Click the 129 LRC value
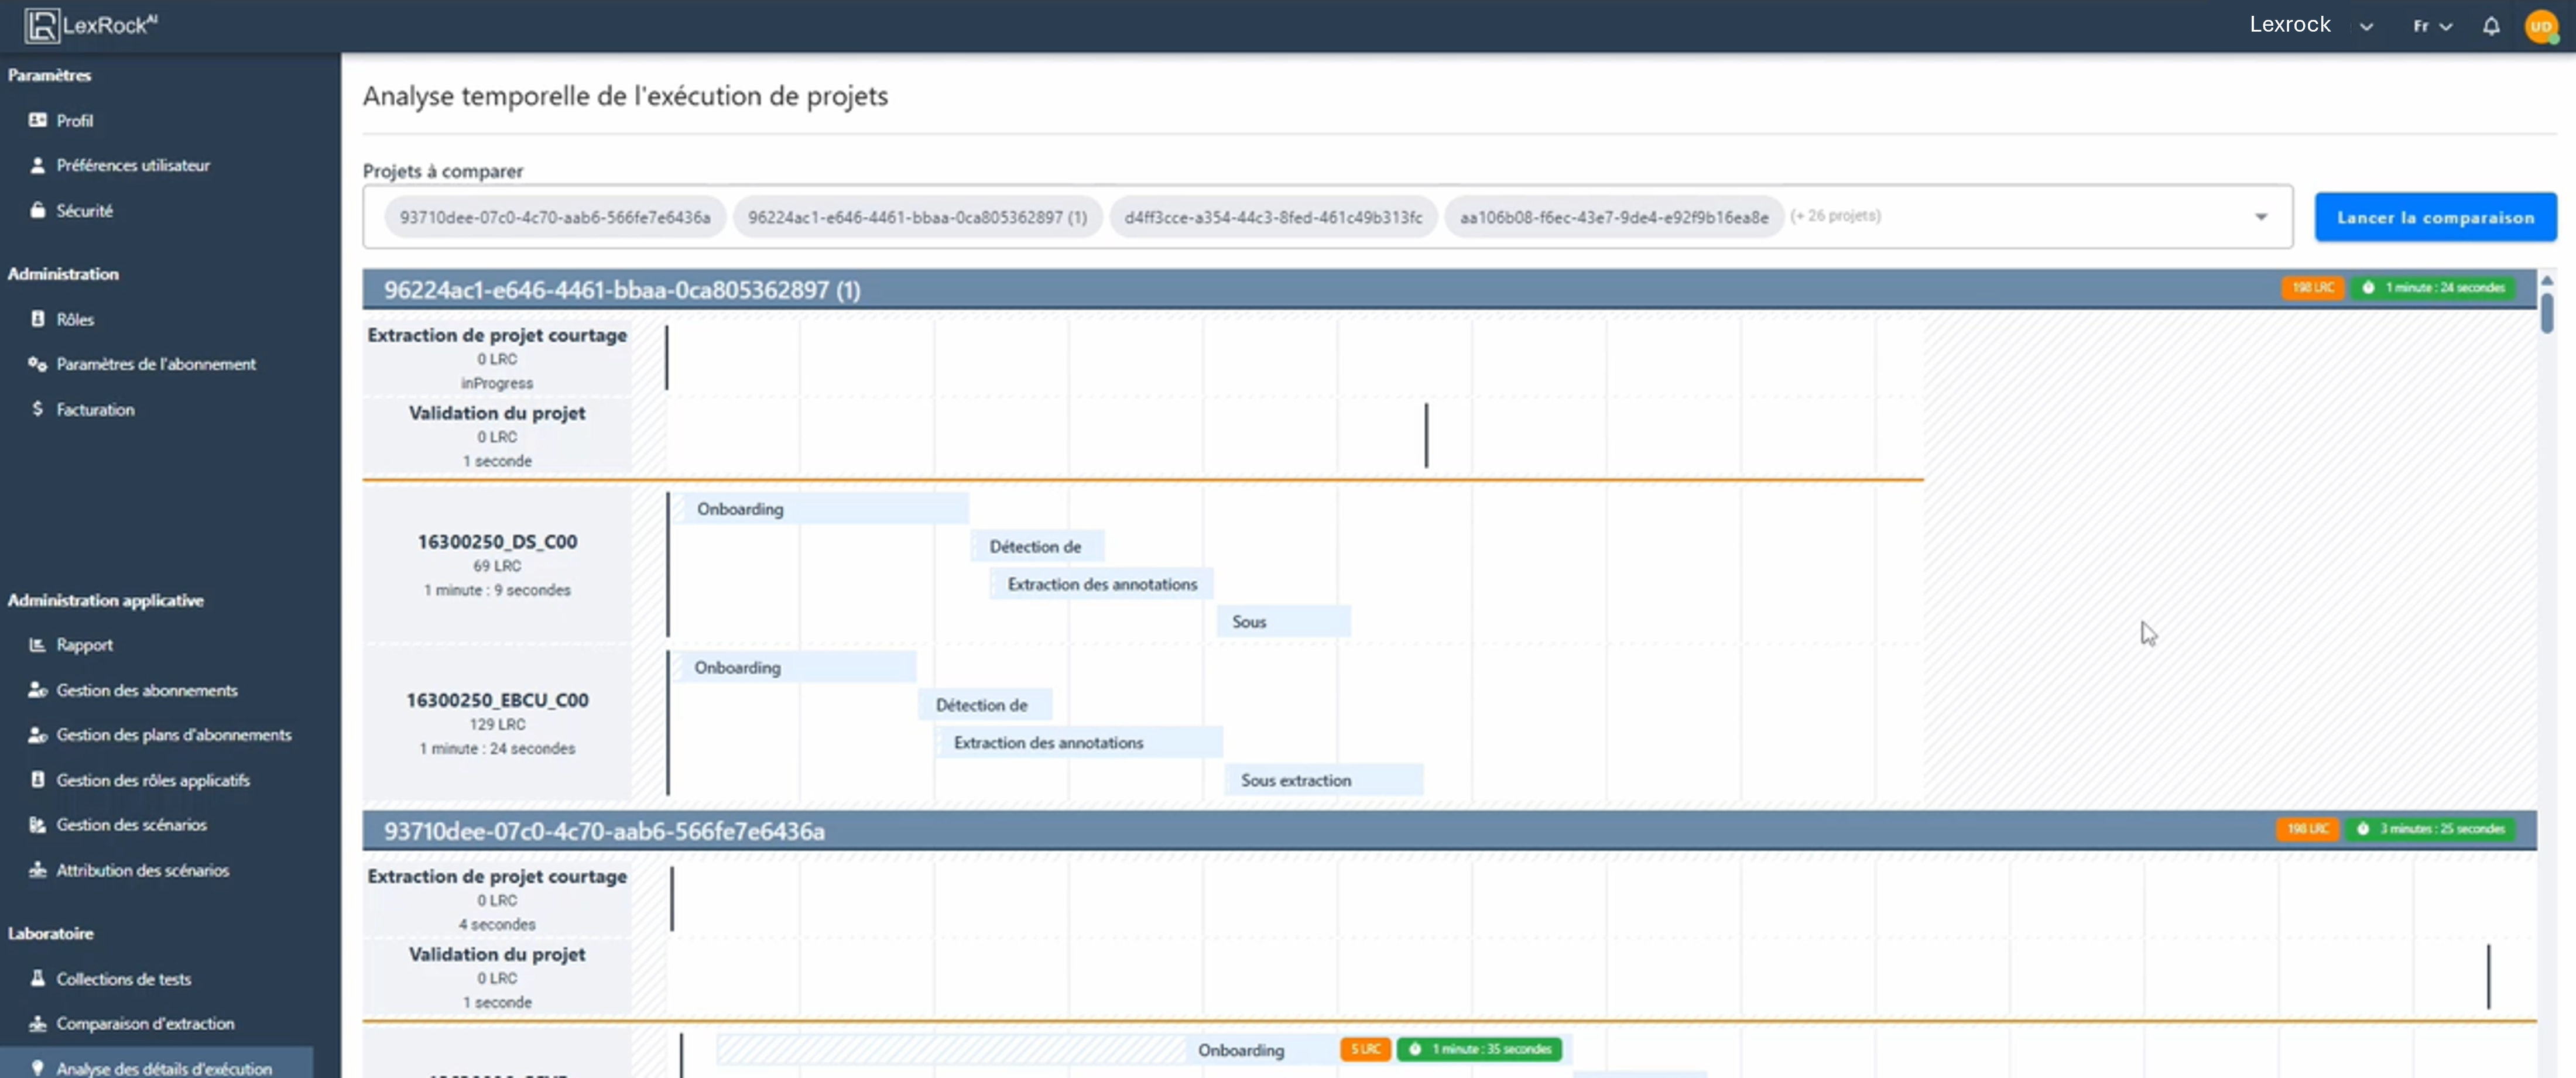 (497, 724)
